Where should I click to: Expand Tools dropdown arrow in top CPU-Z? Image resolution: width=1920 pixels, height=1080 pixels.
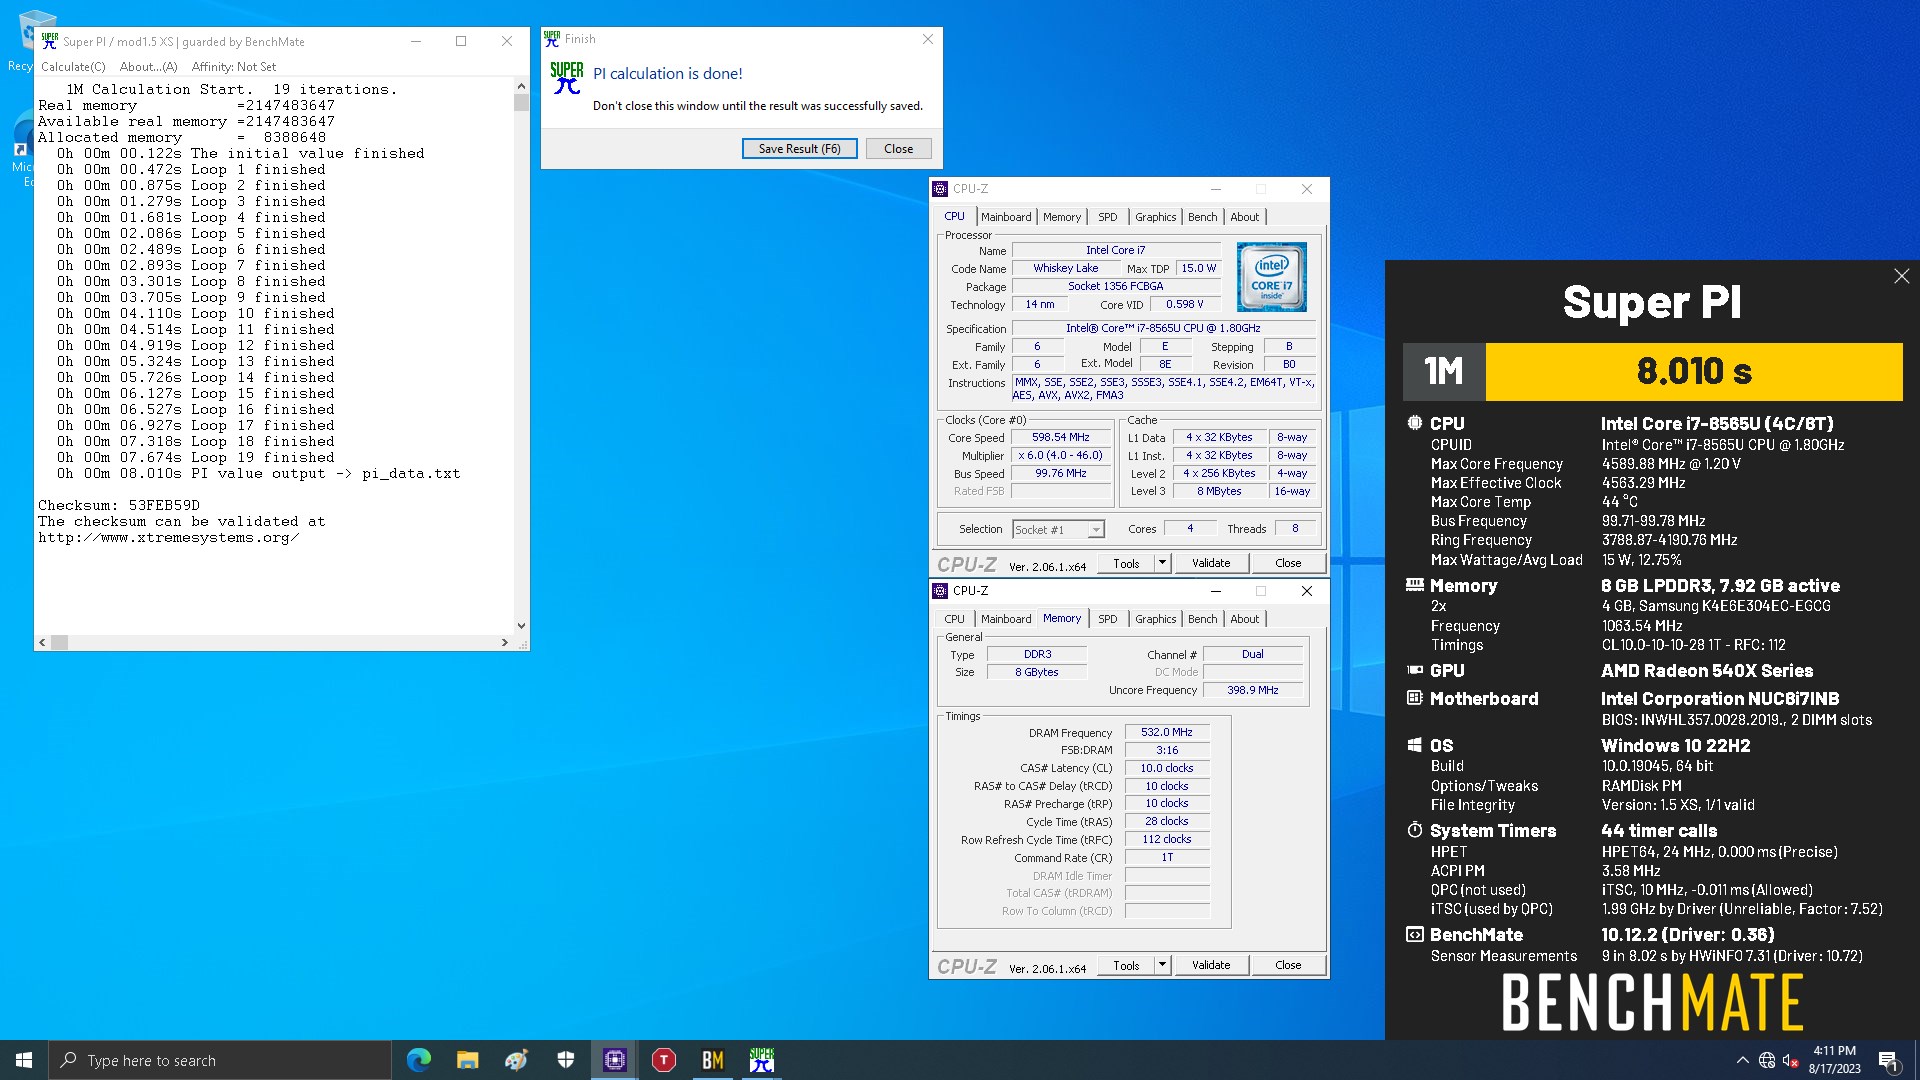(1162, 563)
